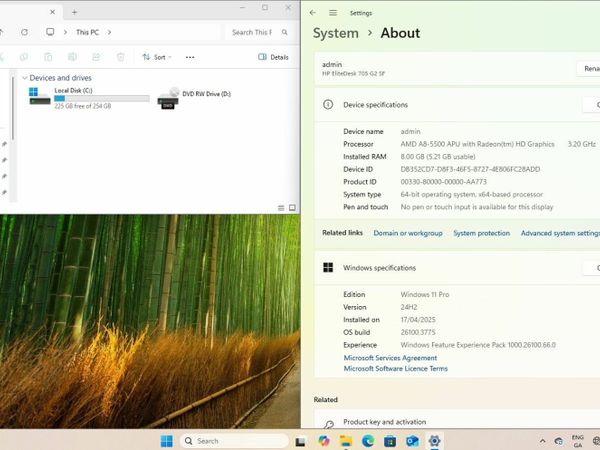Open the Sort dropdown in the Explorer toolbar
Image resolution: width=600 pixels, height=450 pixels.
[157, 57]
